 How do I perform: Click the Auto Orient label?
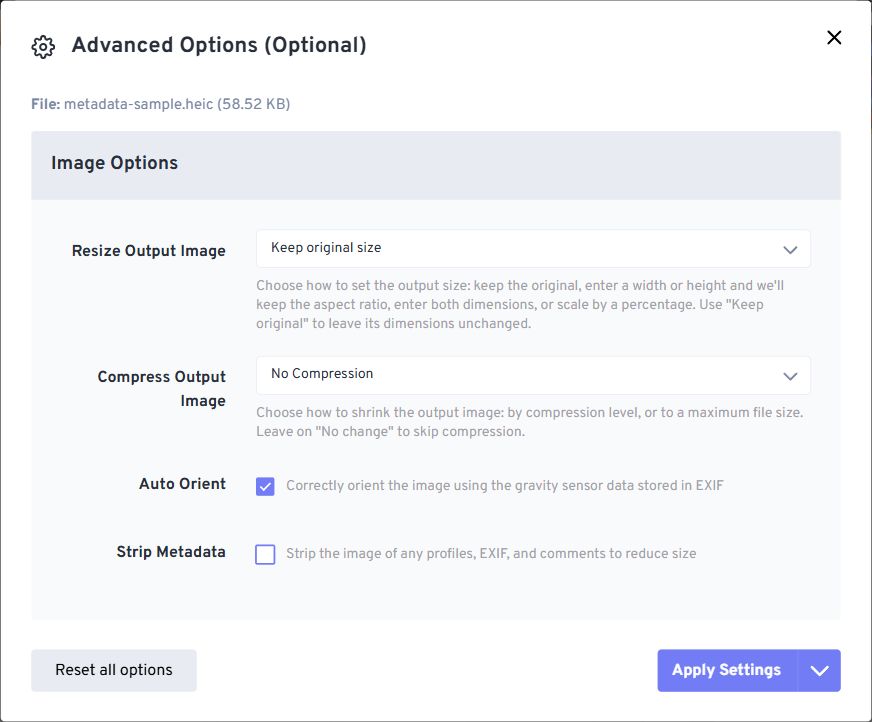[182, 483]
